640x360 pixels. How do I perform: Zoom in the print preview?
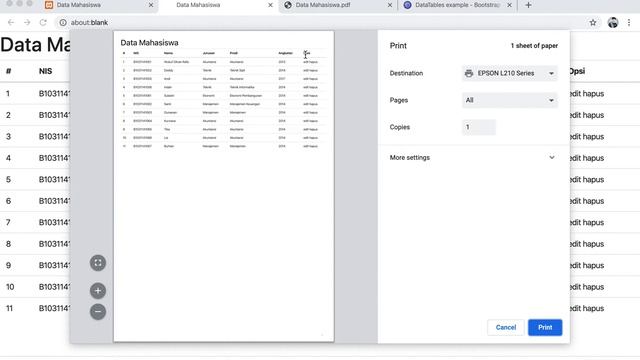tap(98, 291)
